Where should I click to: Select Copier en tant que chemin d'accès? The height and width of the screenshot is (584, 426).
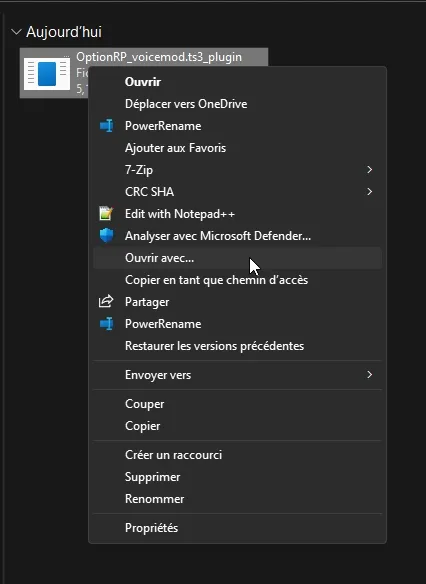click(237, 280)
